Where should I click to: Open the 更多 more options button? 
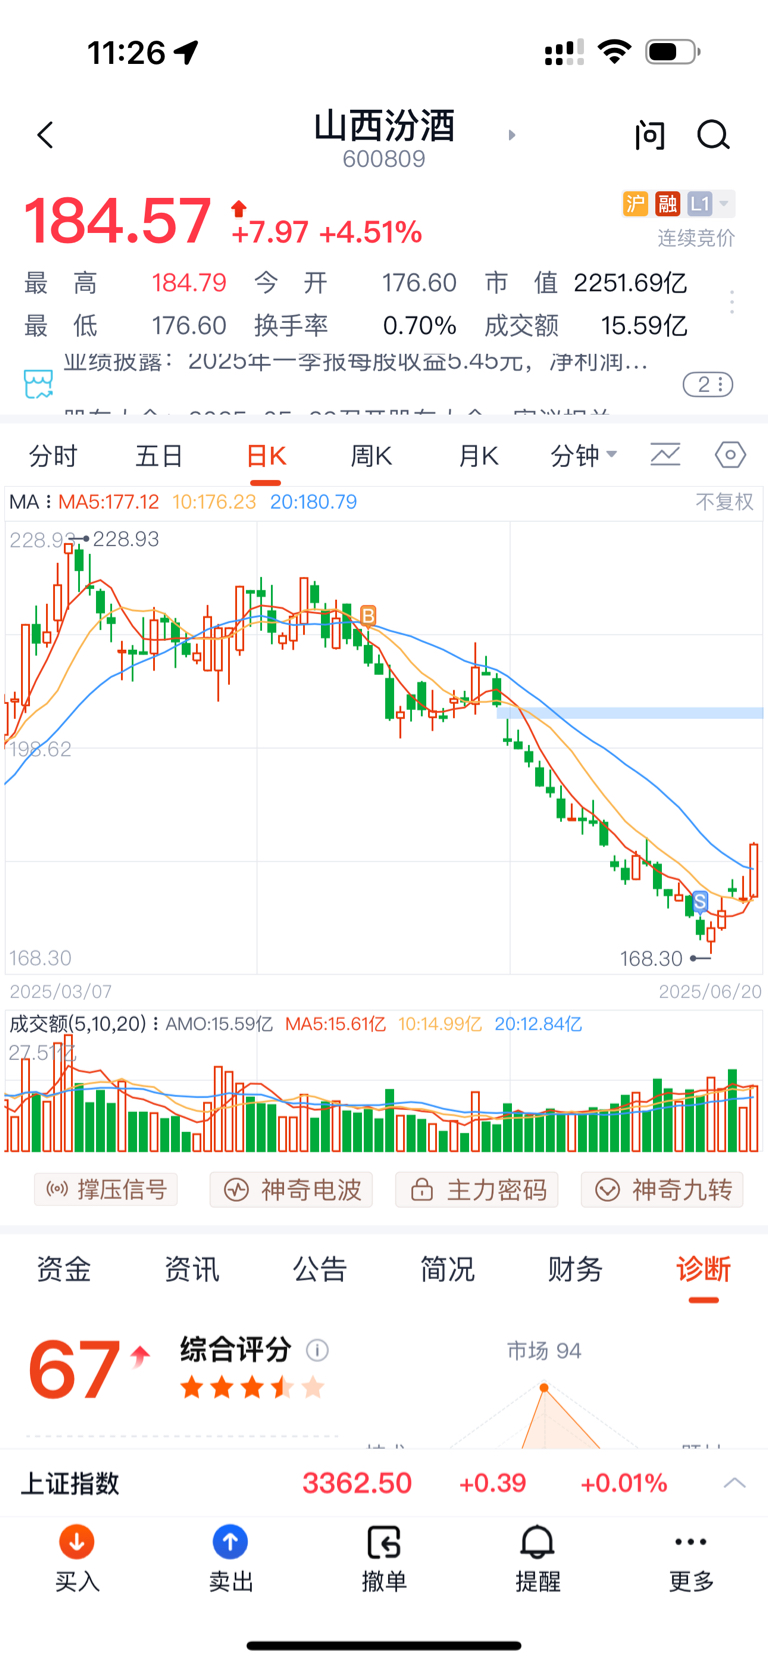(x=691, y=1559)
